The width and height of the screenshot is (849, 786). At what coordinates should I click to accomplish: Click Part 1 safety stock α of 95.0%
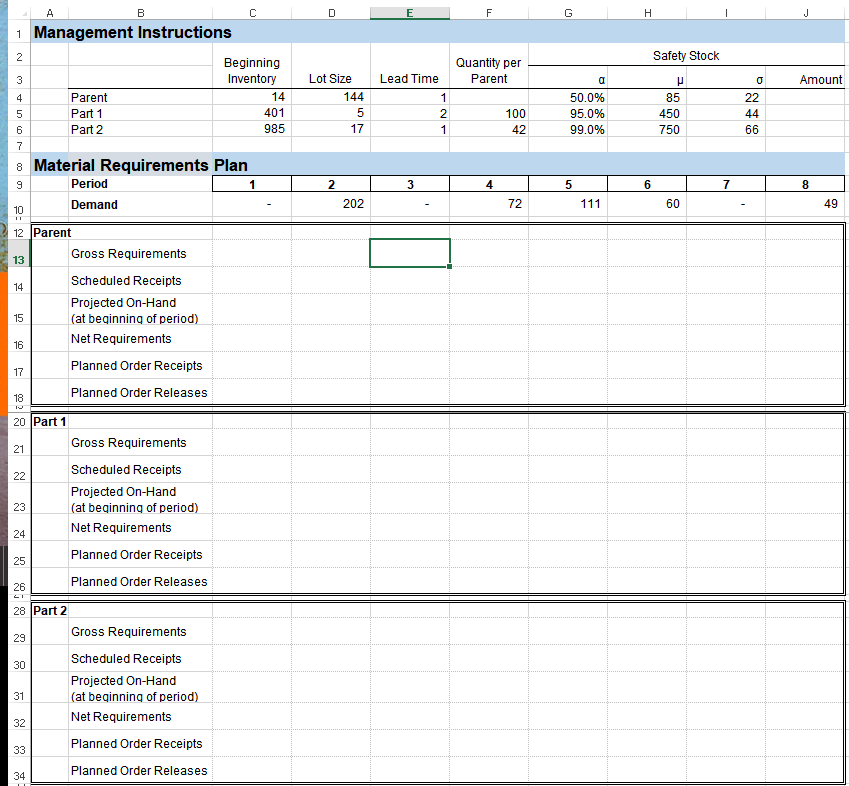pos(567,113)
